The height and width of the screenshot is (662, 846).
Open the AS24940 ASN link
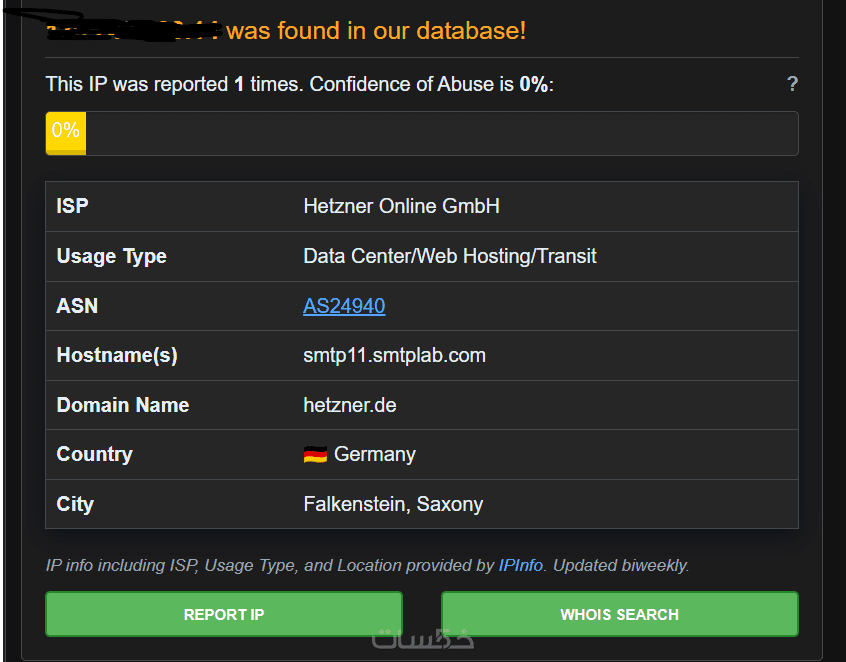coord(344,306)
